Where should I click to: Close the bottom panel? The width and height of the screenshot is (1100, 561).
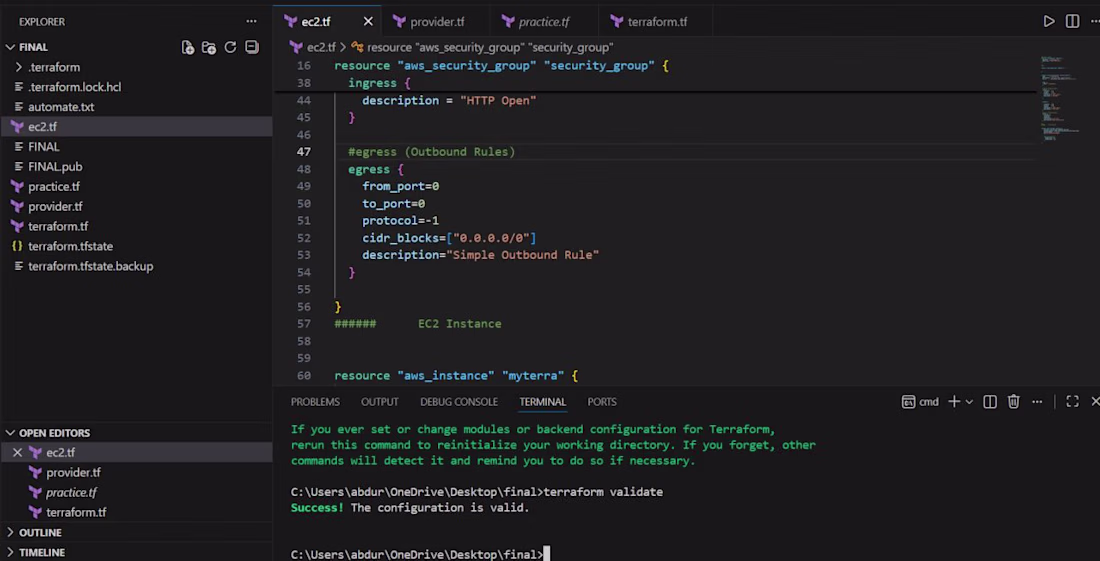pyautogui.click(x=1095, y=402)
